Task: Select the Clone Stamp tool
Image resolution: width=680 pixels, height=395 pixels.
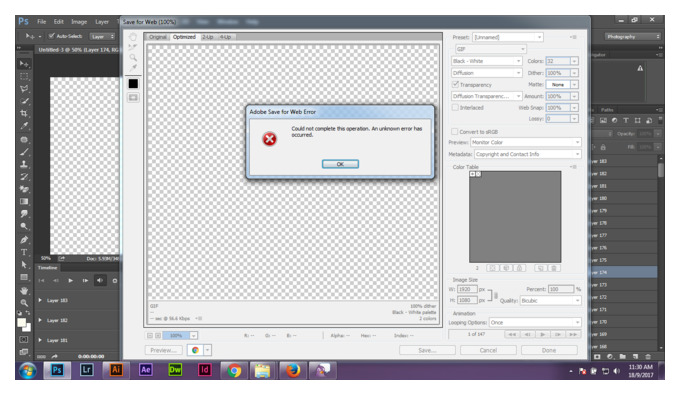Action: 24,164
